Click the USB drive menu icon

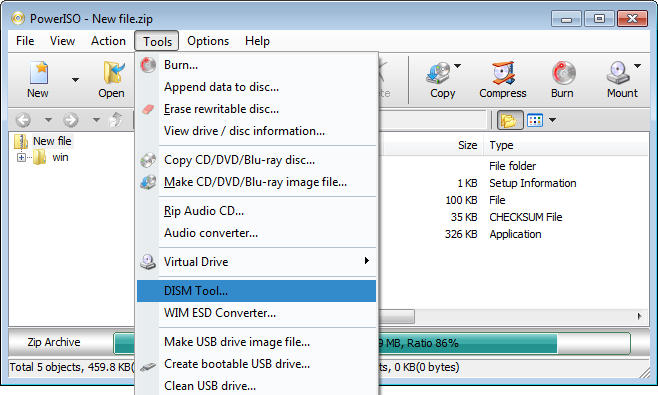click(148, 367)
